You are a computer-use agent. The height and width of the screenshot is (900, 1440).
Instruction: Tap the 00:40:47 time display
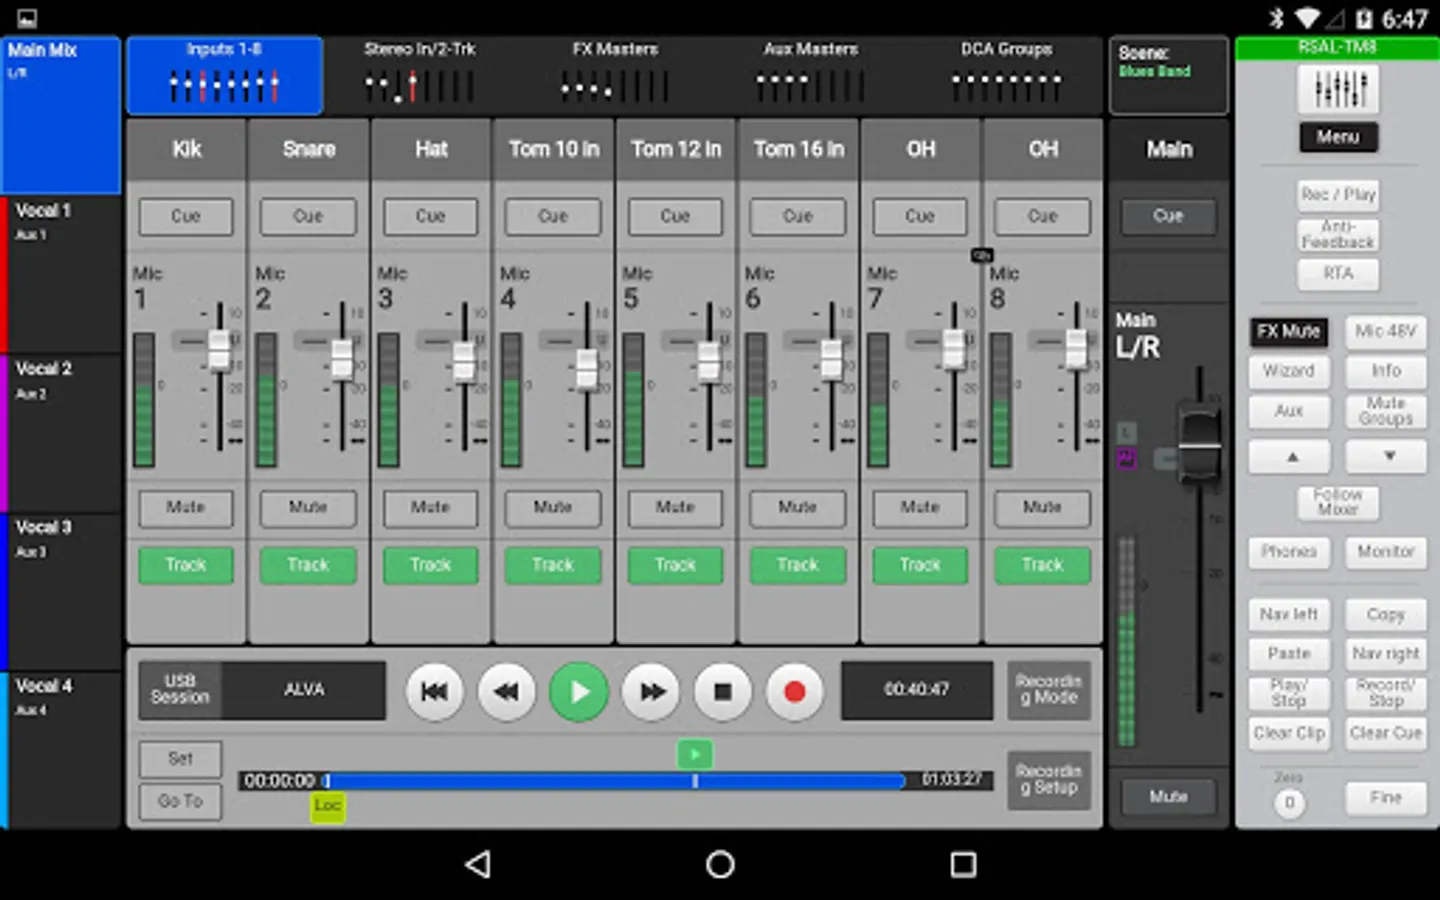coord(917,690)
